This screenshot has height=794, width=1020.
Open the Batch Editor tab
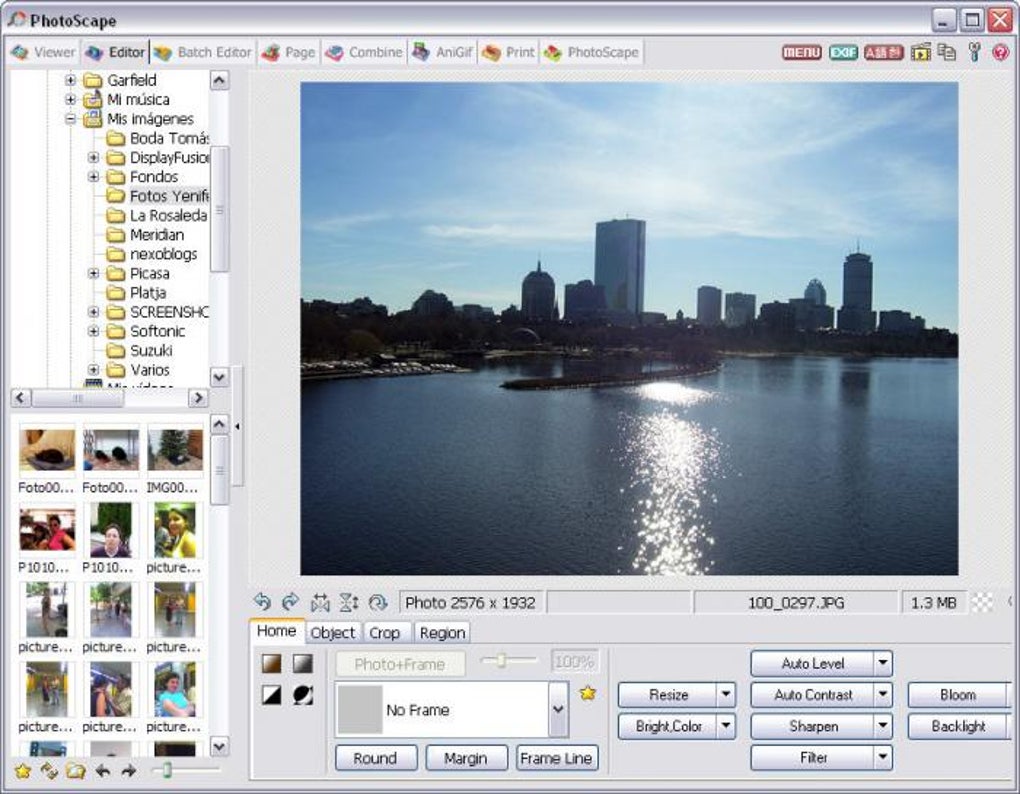(204, 52)
